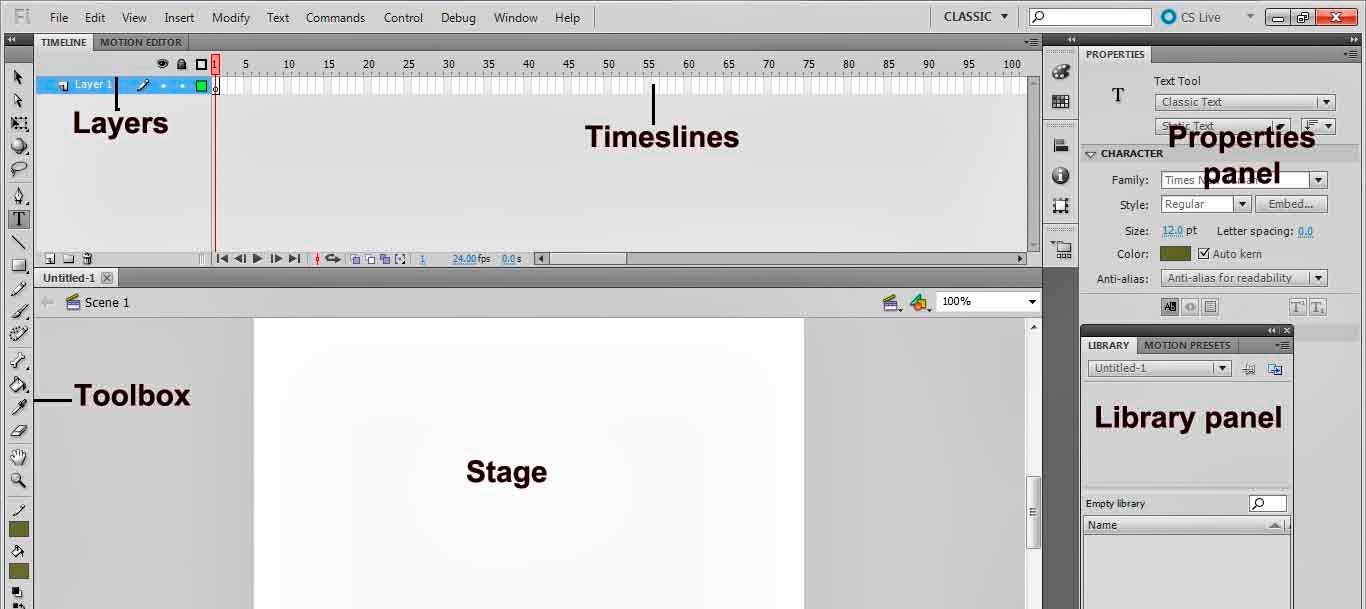
Task: Select the Pencil tool
Action: click(x=18, y=289)
